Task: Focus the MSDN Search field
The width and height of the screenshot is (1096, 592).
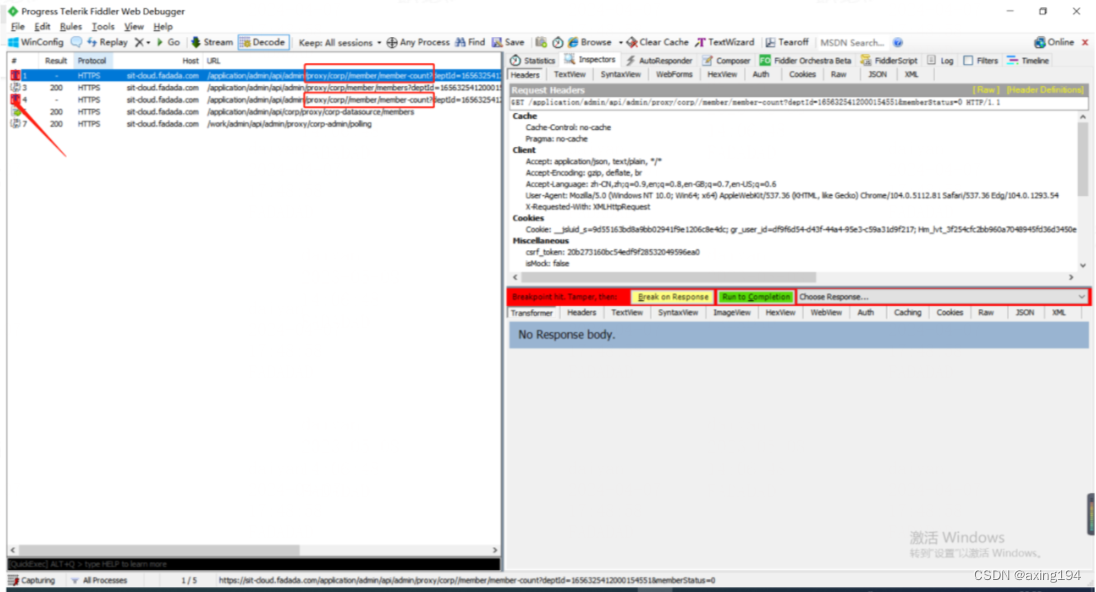Action: 852,43
